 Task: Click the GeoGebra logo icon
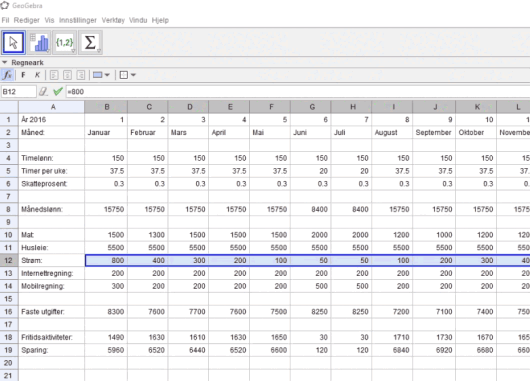click(5, 5)
